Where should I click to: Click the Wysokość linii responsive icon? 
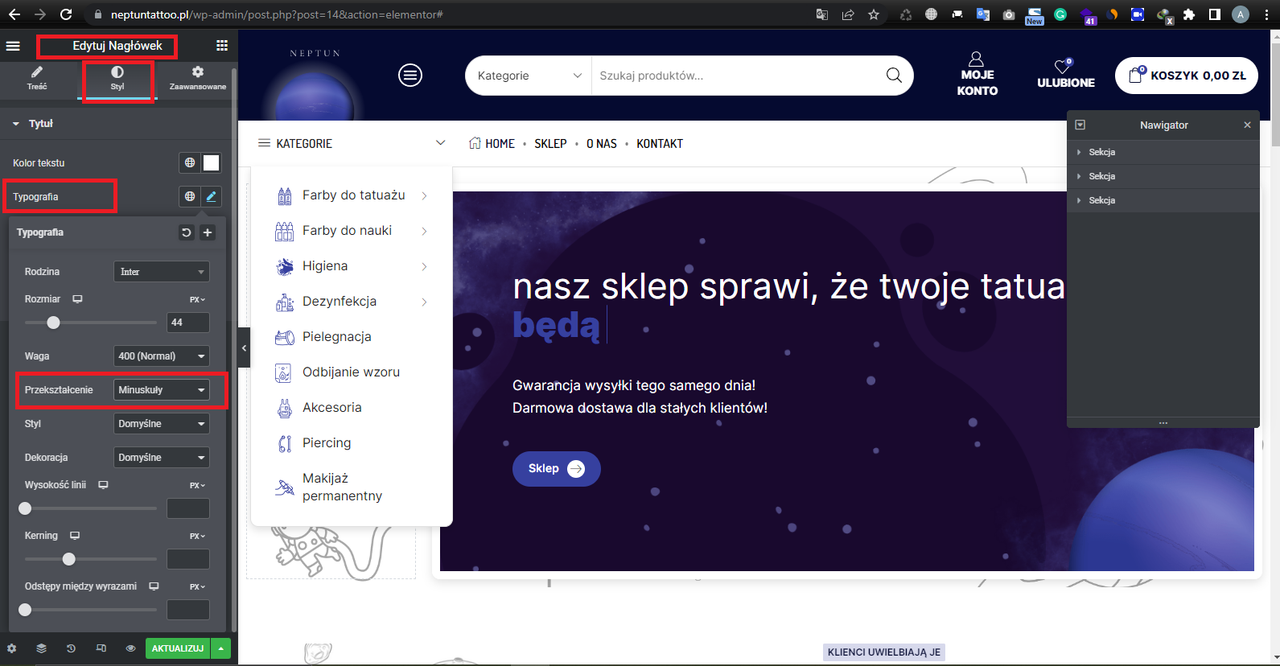[103, 485]
